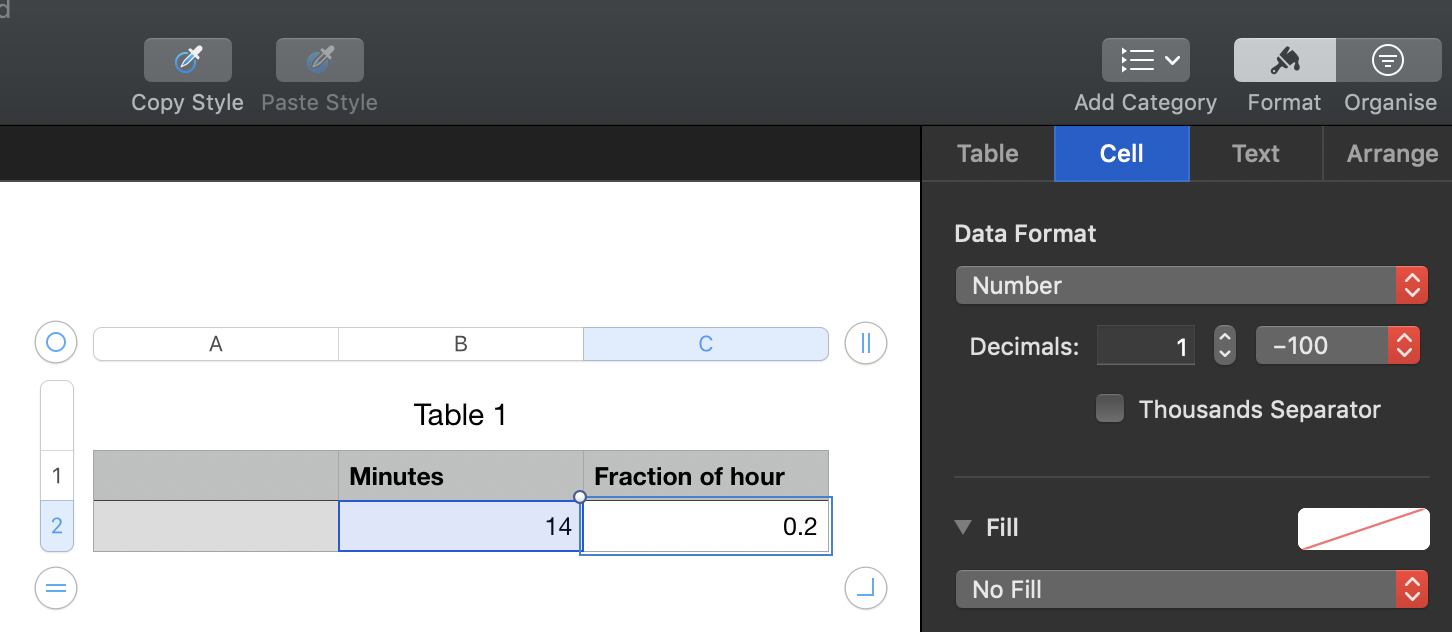Open the Organise panel icon
Screen dimensions: 1452x632
1387,61
